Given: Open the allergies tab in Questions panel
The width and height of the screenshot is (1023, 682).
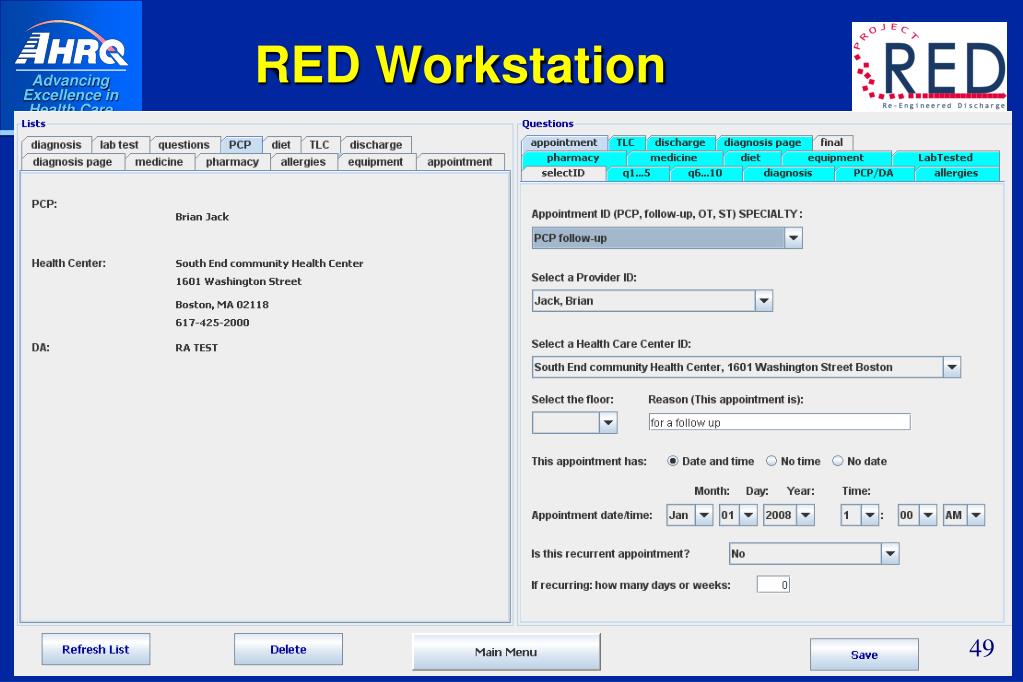Looking at the screenshot, I should click(x=956, y=173).
